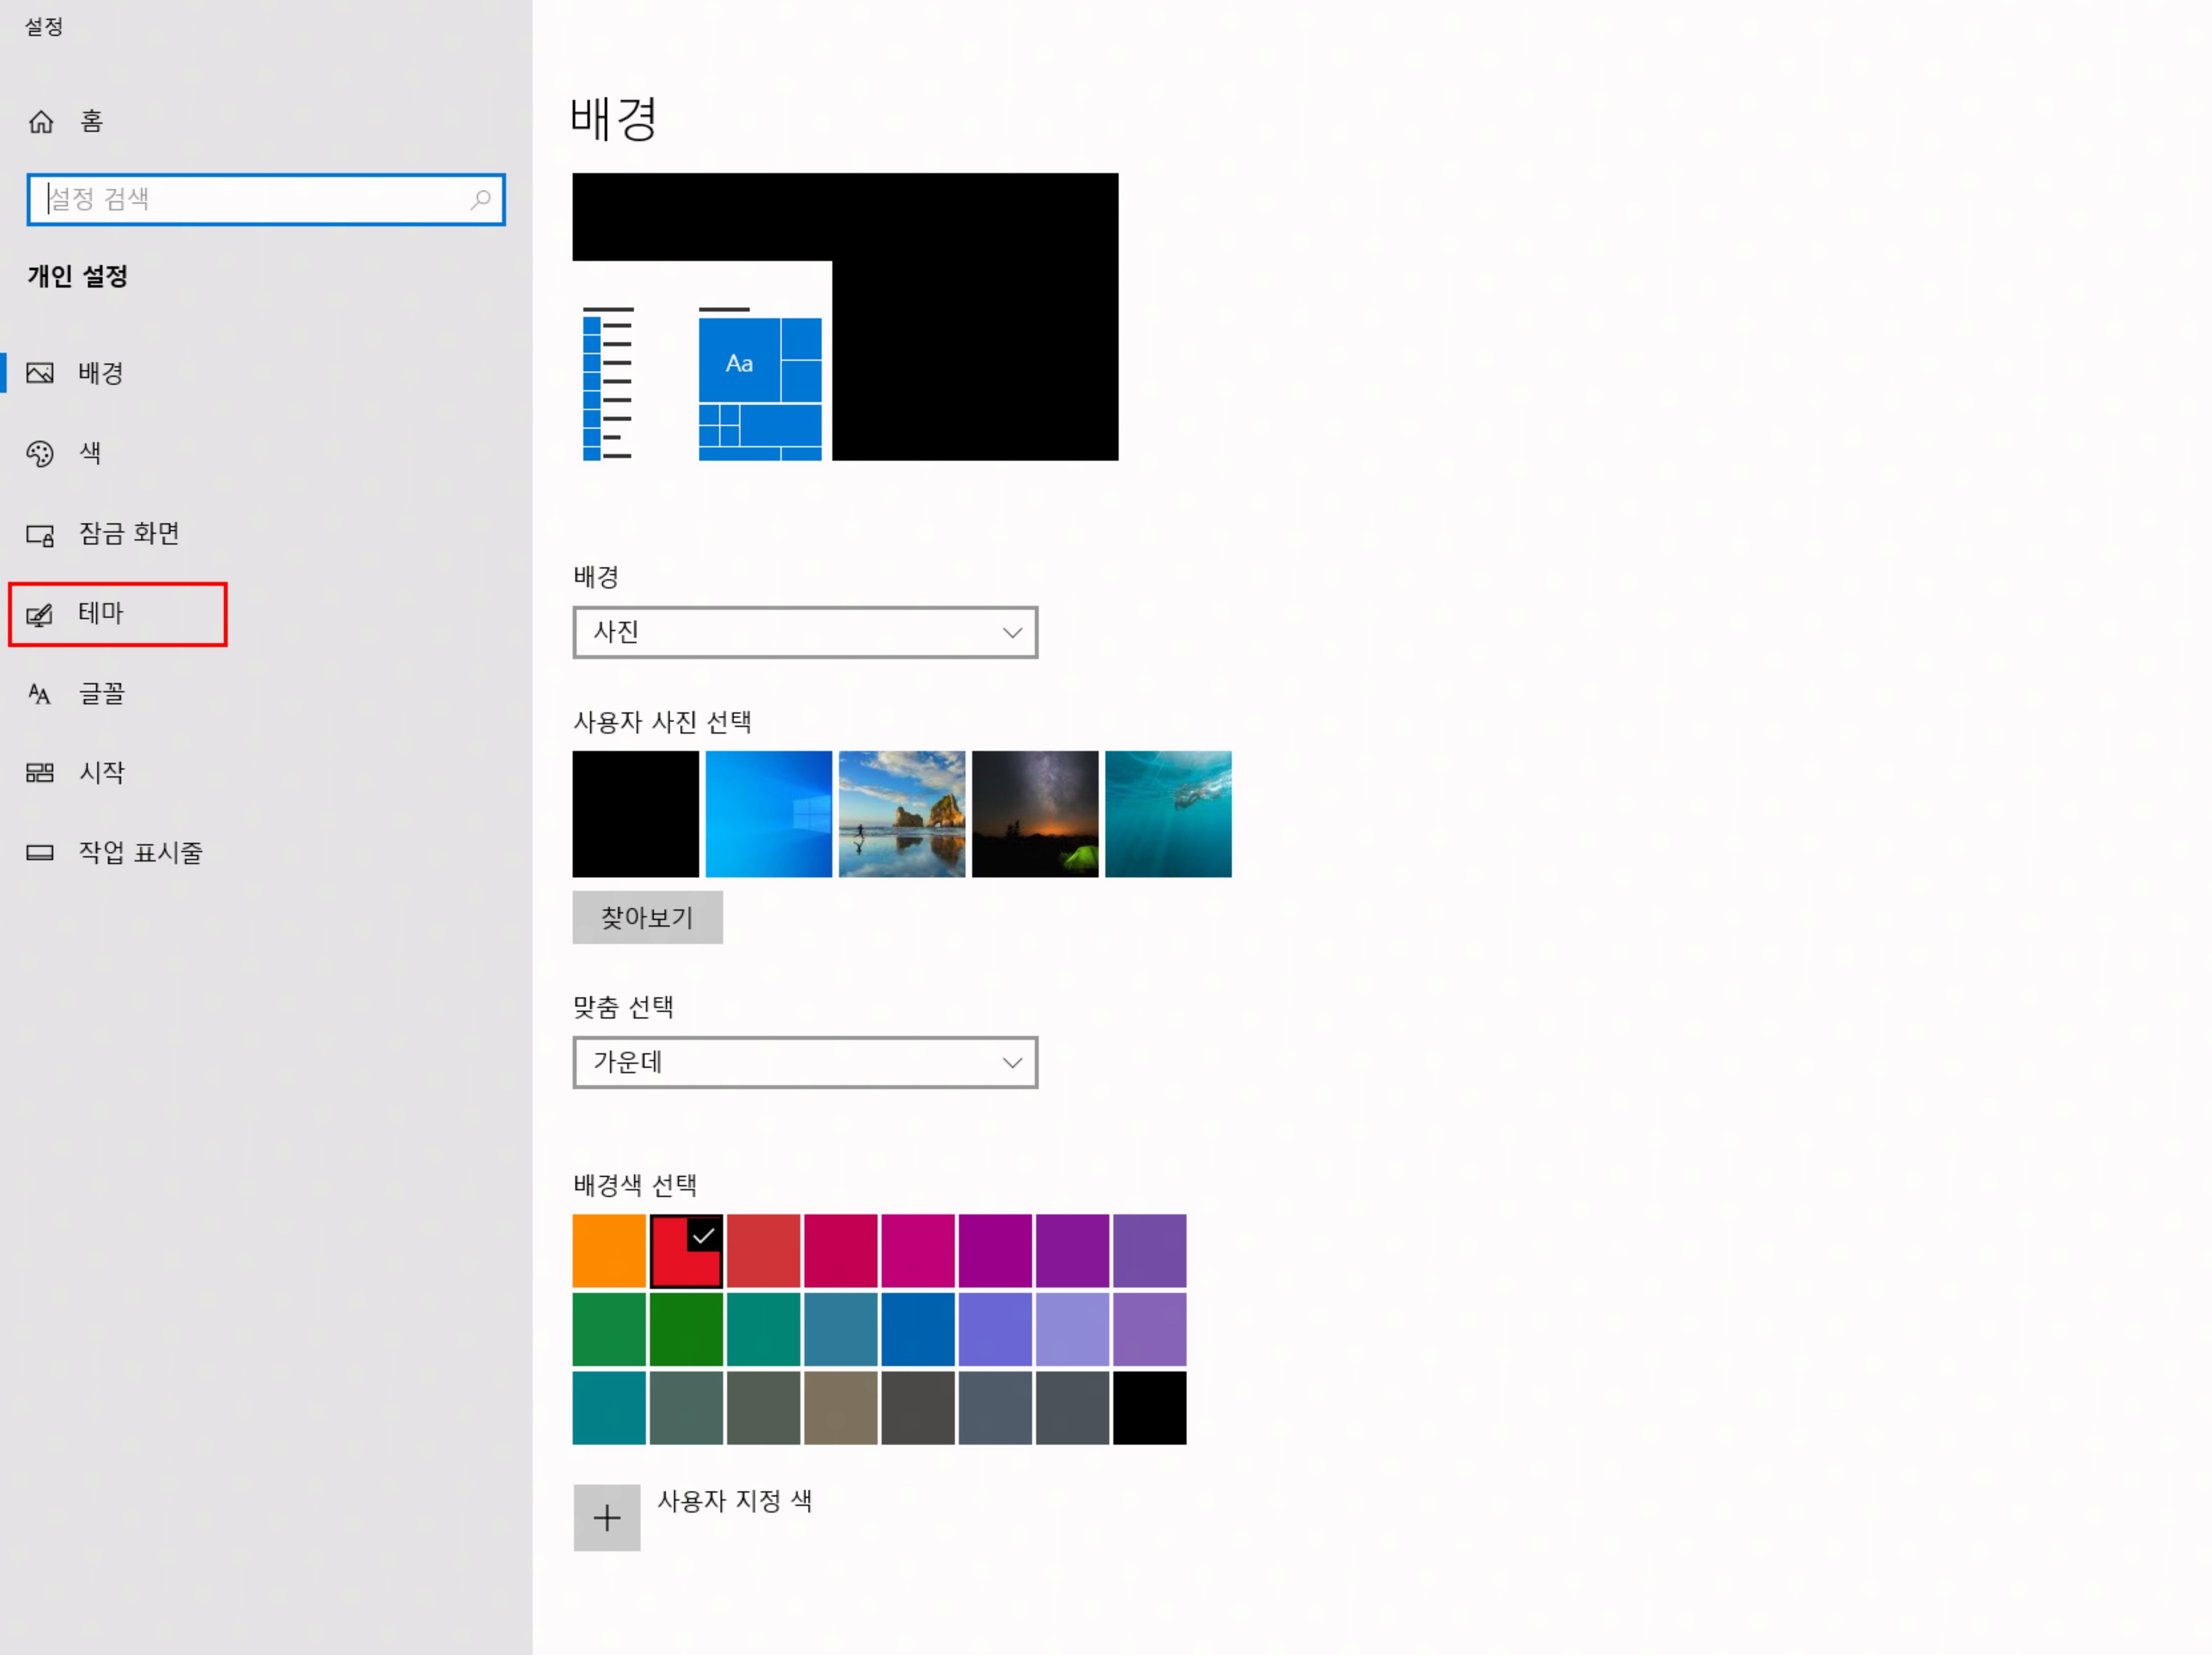2212x1655 pixels.
Task: Select the night sky tent wallpaper thumbnail
Action: 1035,814
